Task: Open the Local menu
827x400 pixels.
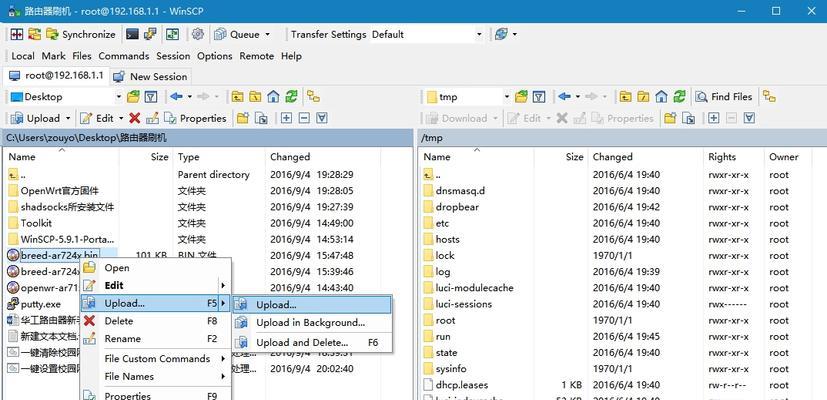Action: tap(23, 56)
